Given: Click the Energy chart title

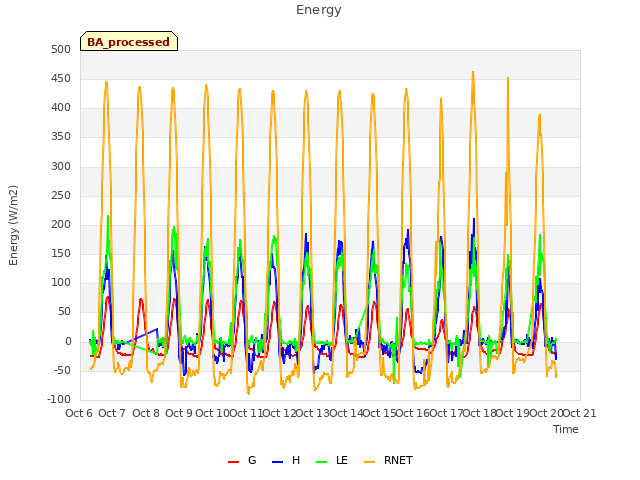Looking at the screenshot, I should pos(319,10).
